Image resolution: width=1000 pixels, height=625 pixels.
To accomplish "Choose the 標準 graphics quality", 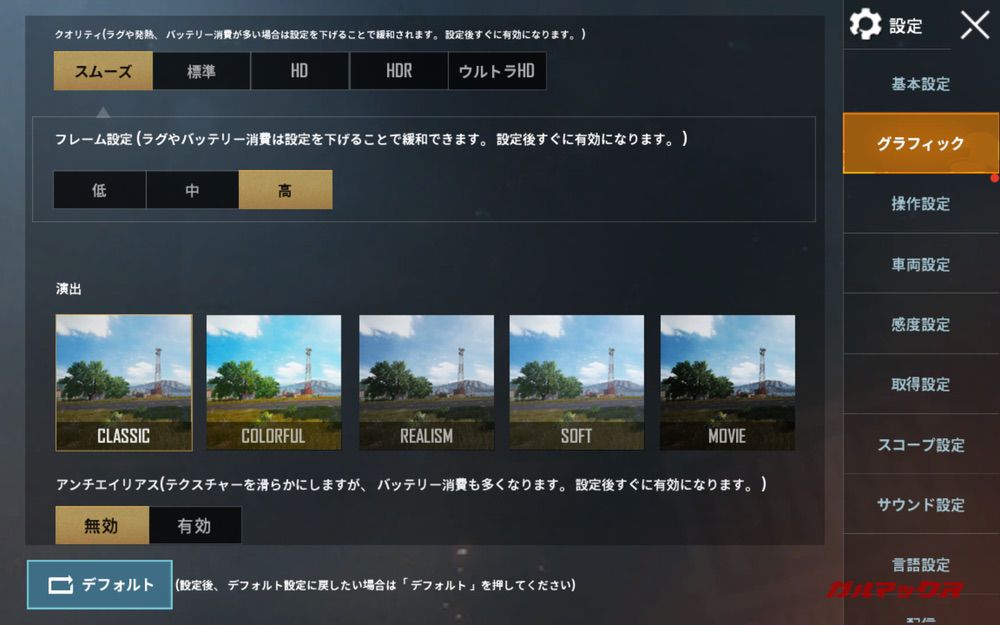I will click(202, 71).
